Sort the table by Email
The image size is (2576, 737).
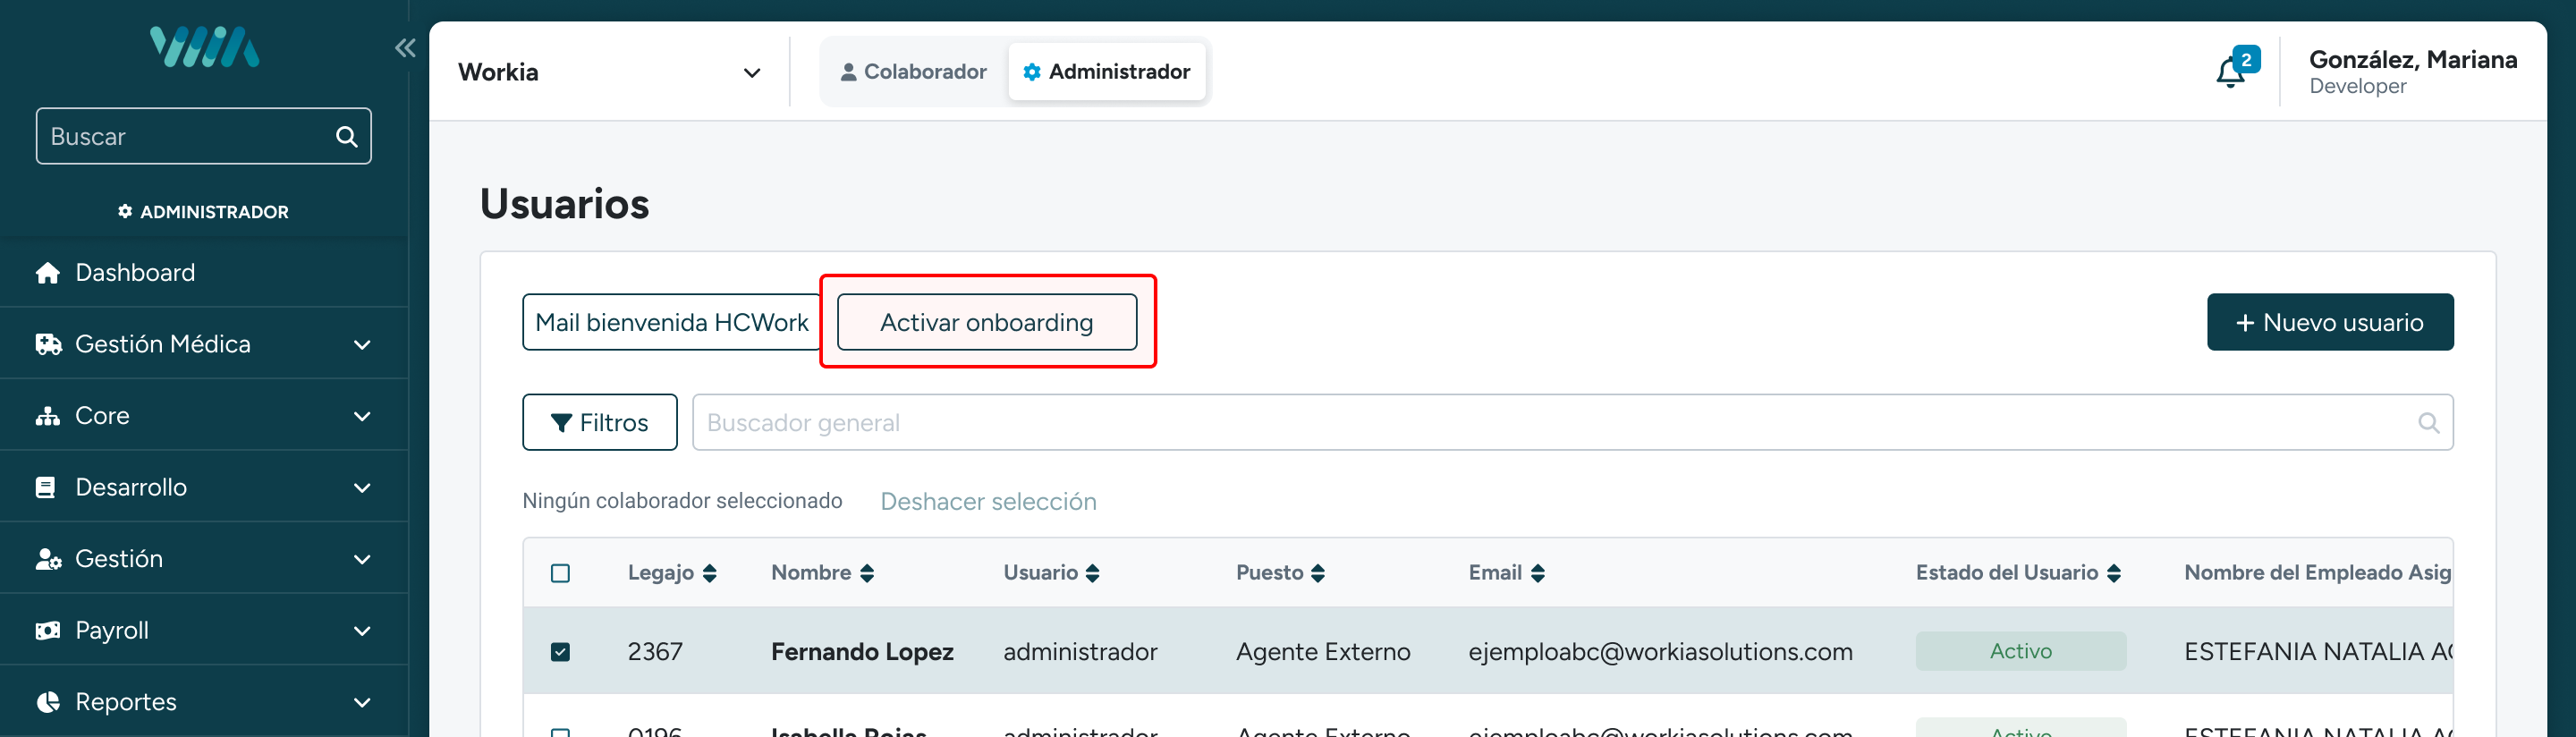tap(1538, 573)
